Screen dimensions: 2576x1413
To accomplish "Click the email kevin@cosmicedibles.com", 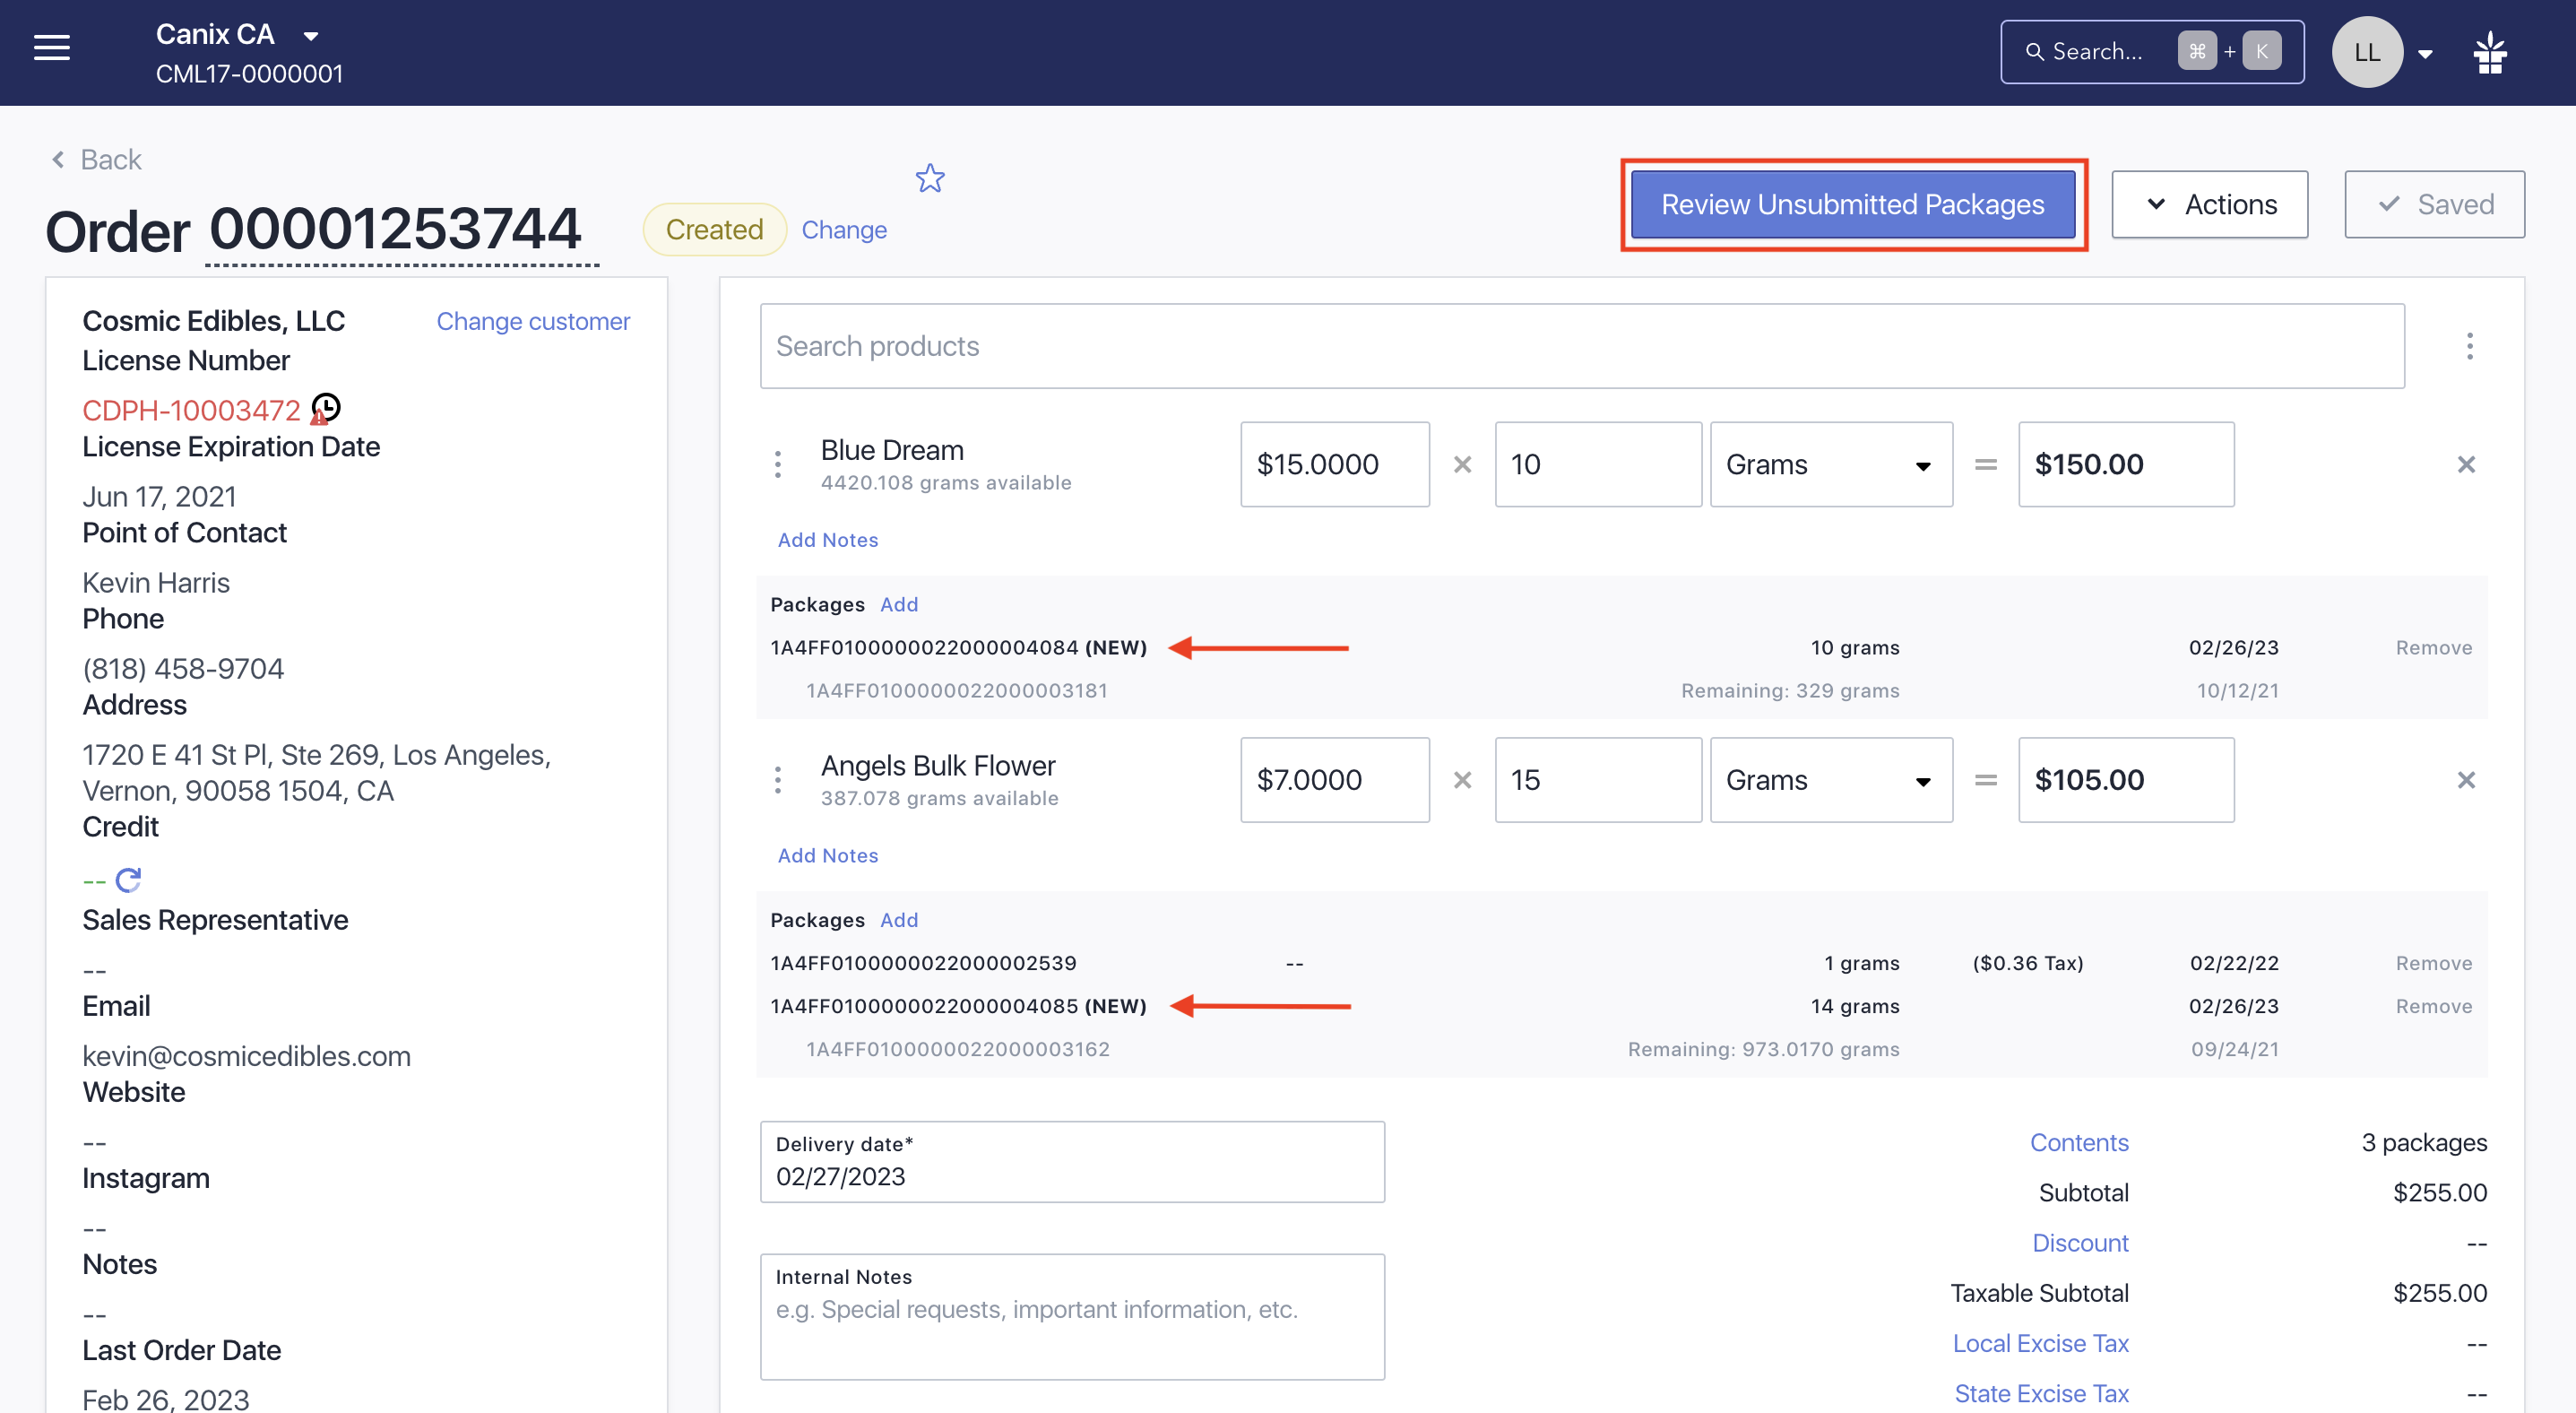I will pyautogui.click(x=246, y=1056).
